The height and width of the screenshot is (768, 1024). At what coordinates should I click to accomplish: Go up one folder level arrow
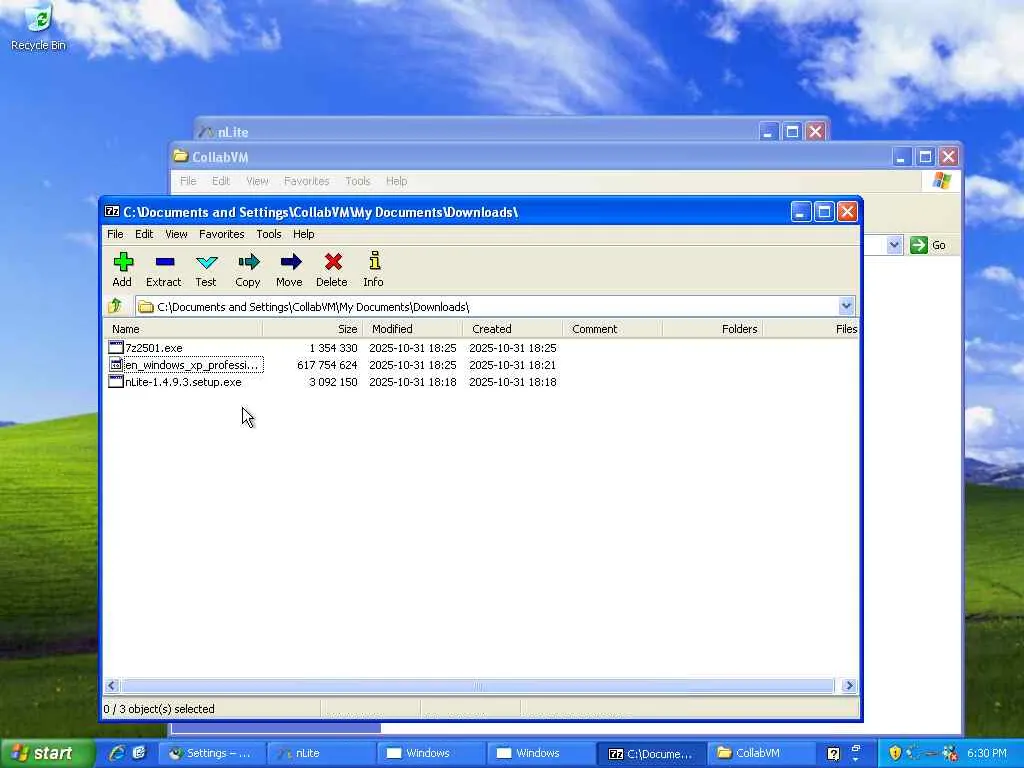116,306
